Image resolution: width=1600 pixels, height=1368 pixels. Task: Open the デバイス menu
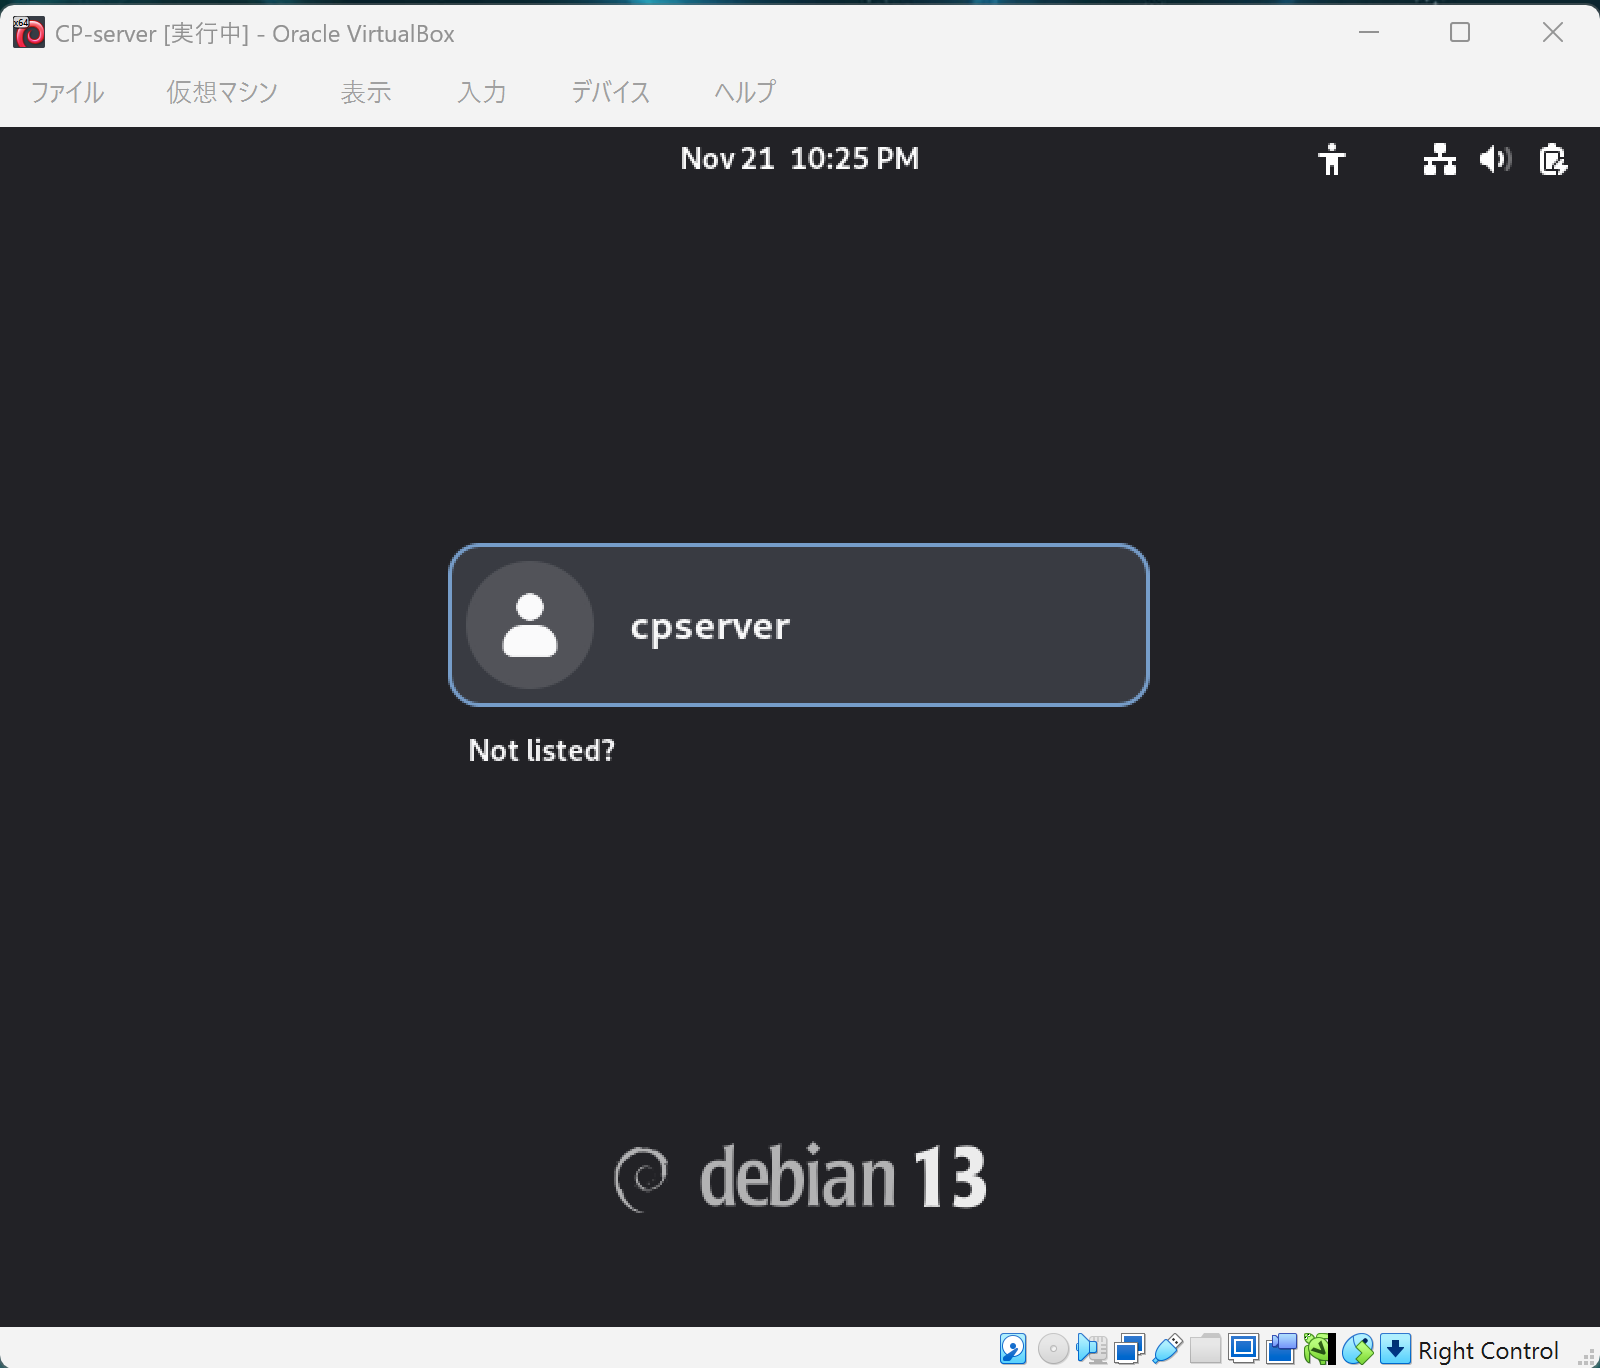click(611, 92)
